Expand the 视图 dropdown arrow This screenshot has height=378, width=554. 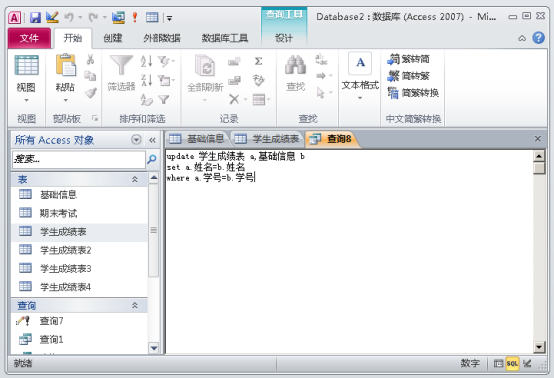[26, 100]
